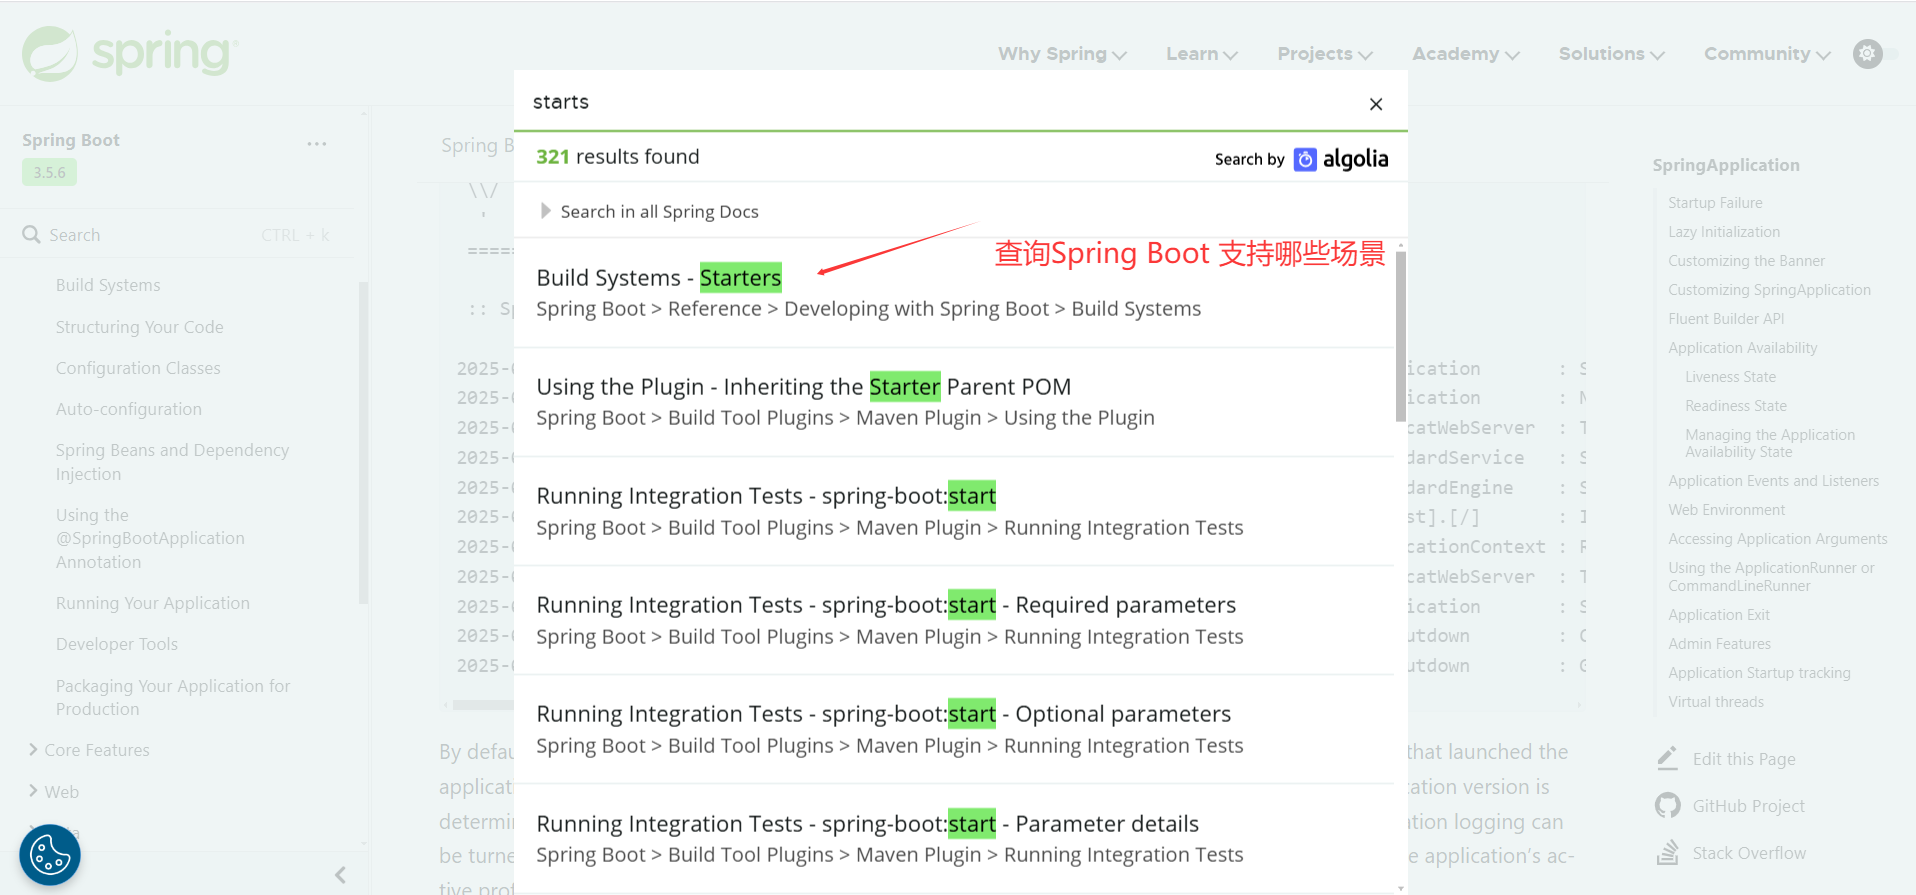Open the Spring Boot ellipsis menu
The image size is (1916, 895).
[x=317, y=144]
